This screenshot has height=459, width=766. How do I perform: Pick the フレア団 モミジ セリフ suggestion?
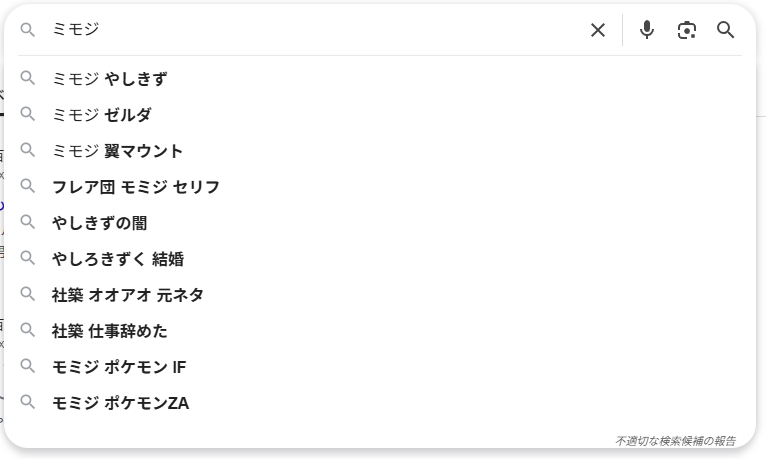[136, 187]
